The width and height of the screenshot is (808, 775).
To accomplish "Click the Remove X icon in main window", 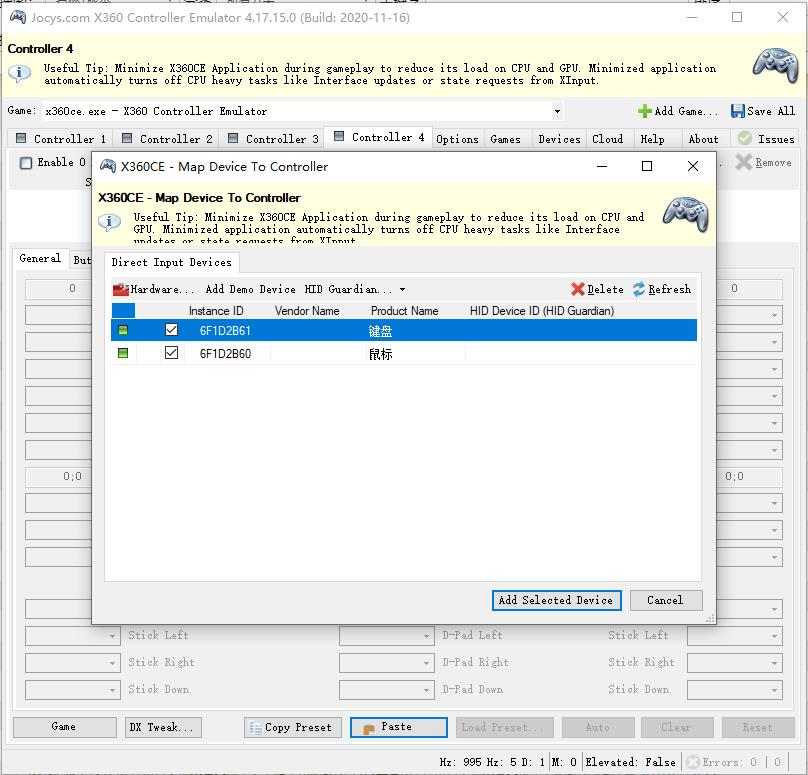I will coord(744,162).
